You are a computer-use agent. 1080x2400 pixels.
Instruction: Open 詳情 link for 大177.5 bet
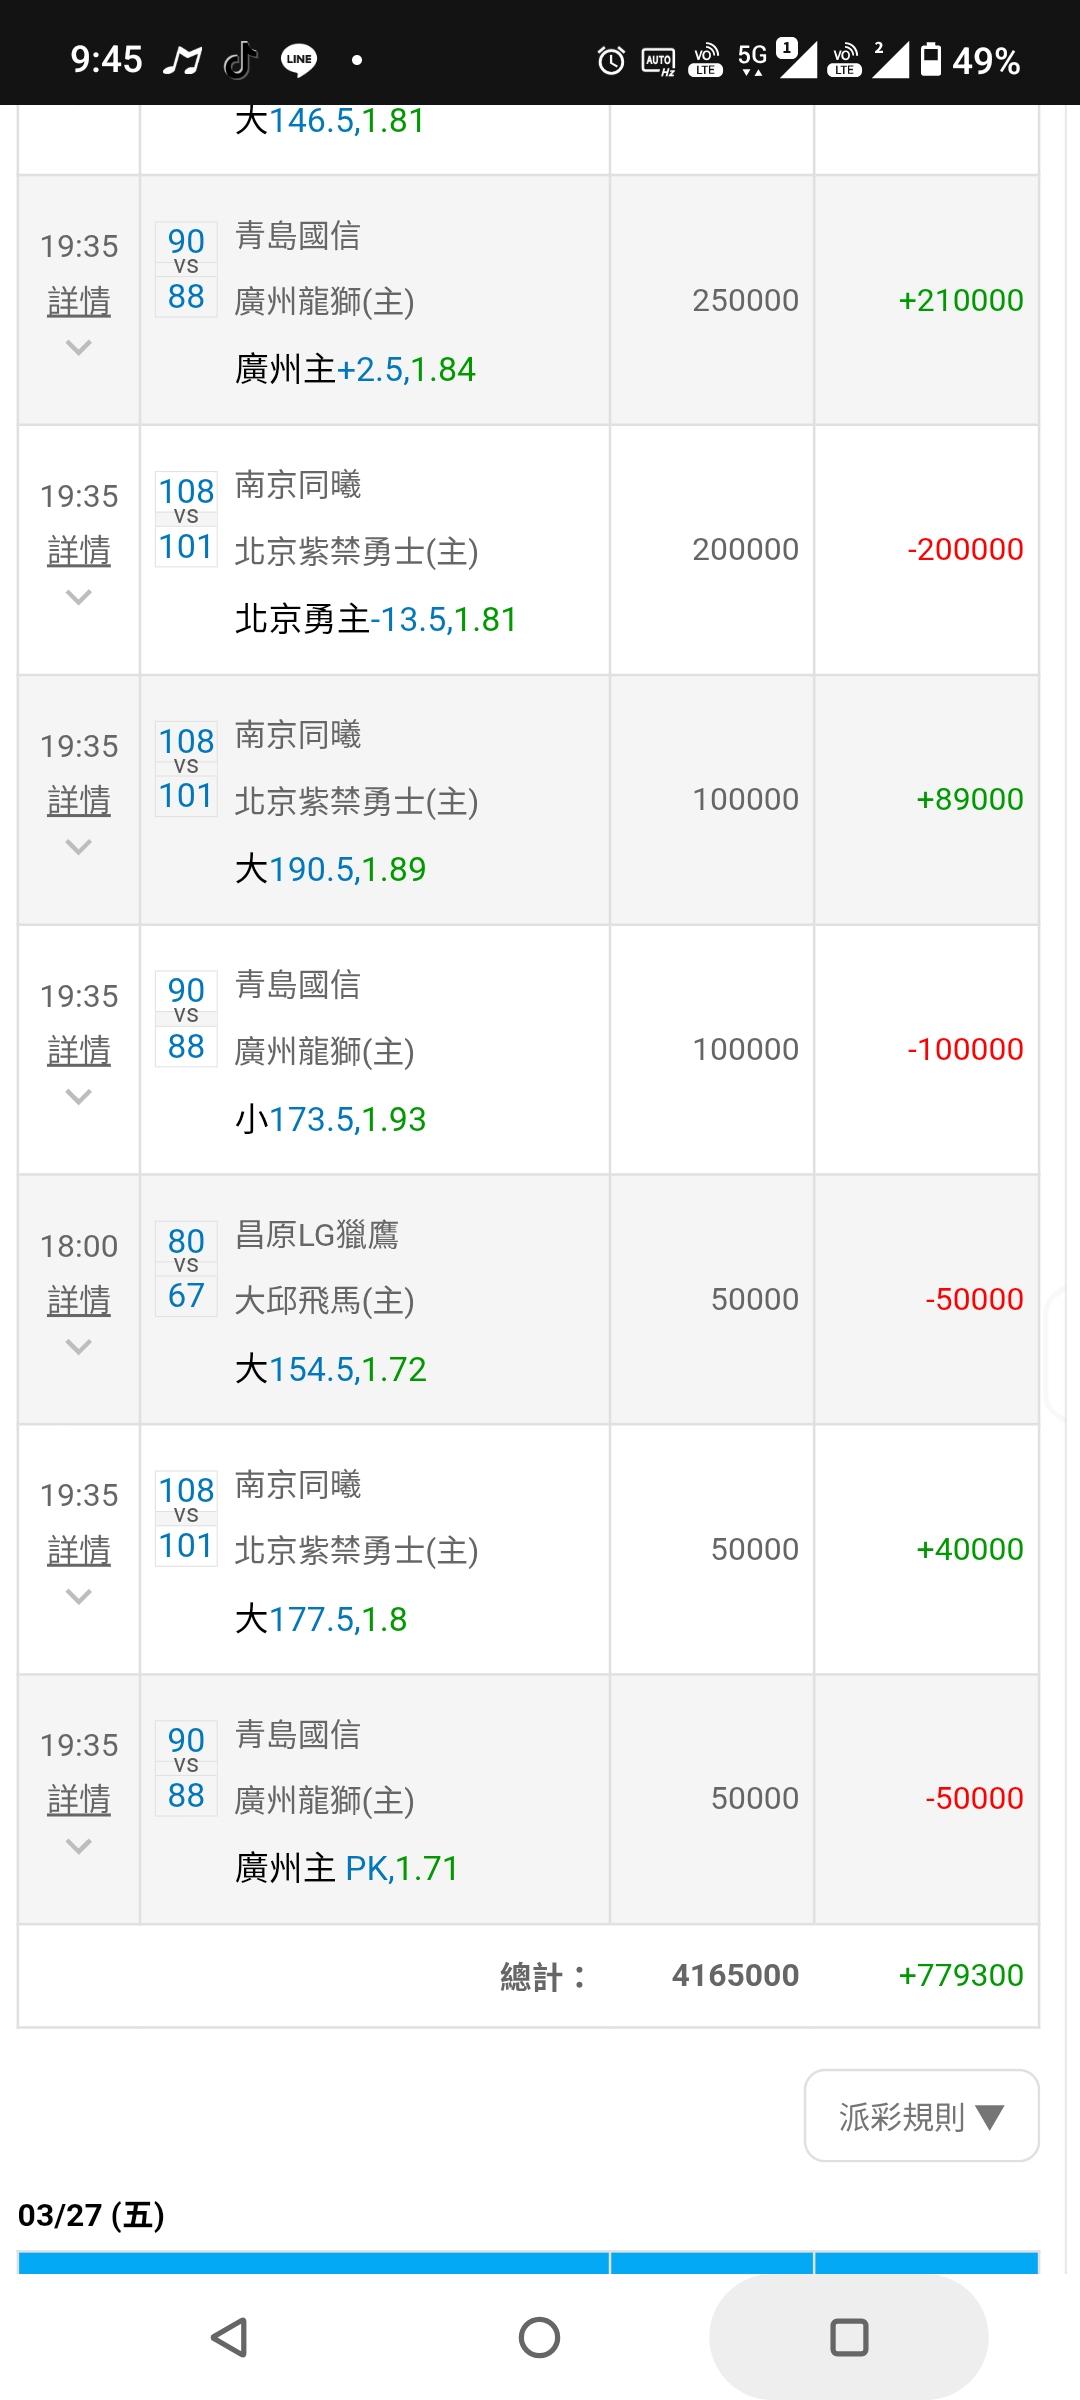click(79, 1550)
